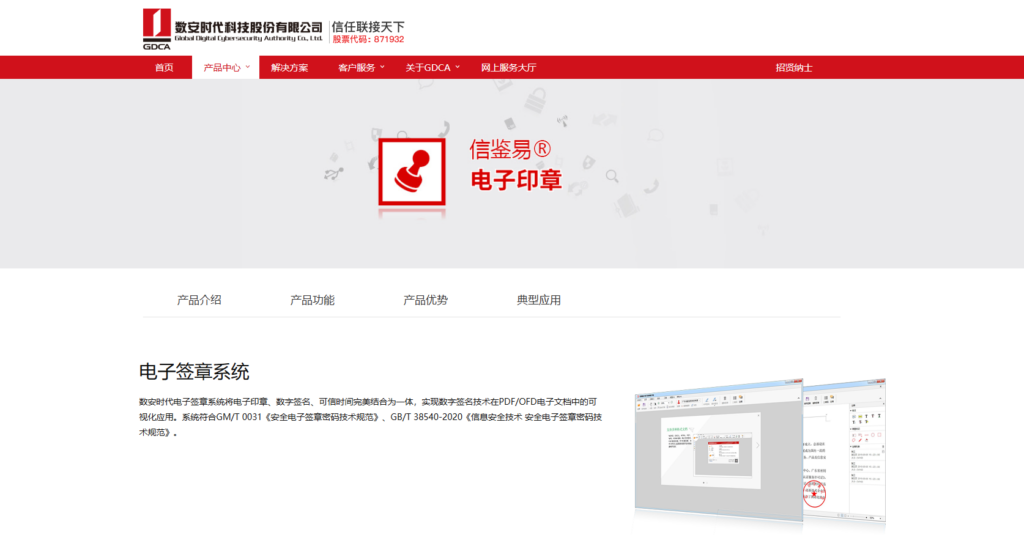Switch to the 产品介绍 tab
Screen dimensions: 1024x535
pyautogui.click(x=199, y=300)
